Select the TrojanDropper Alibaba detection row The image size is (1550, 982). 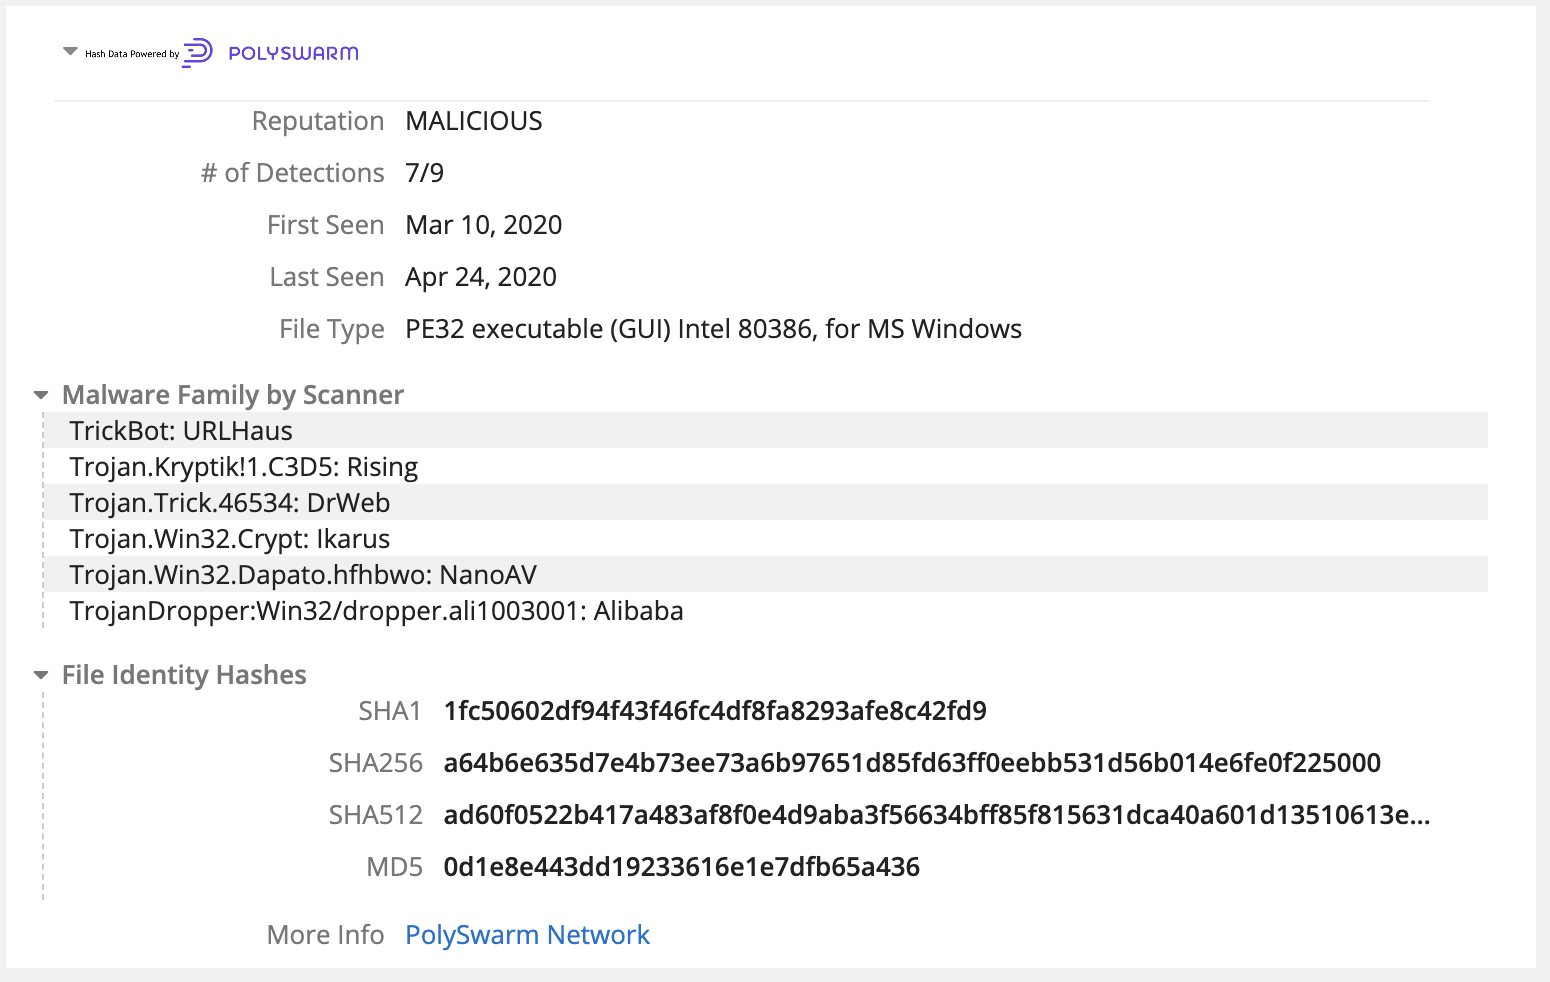point(376,611)
